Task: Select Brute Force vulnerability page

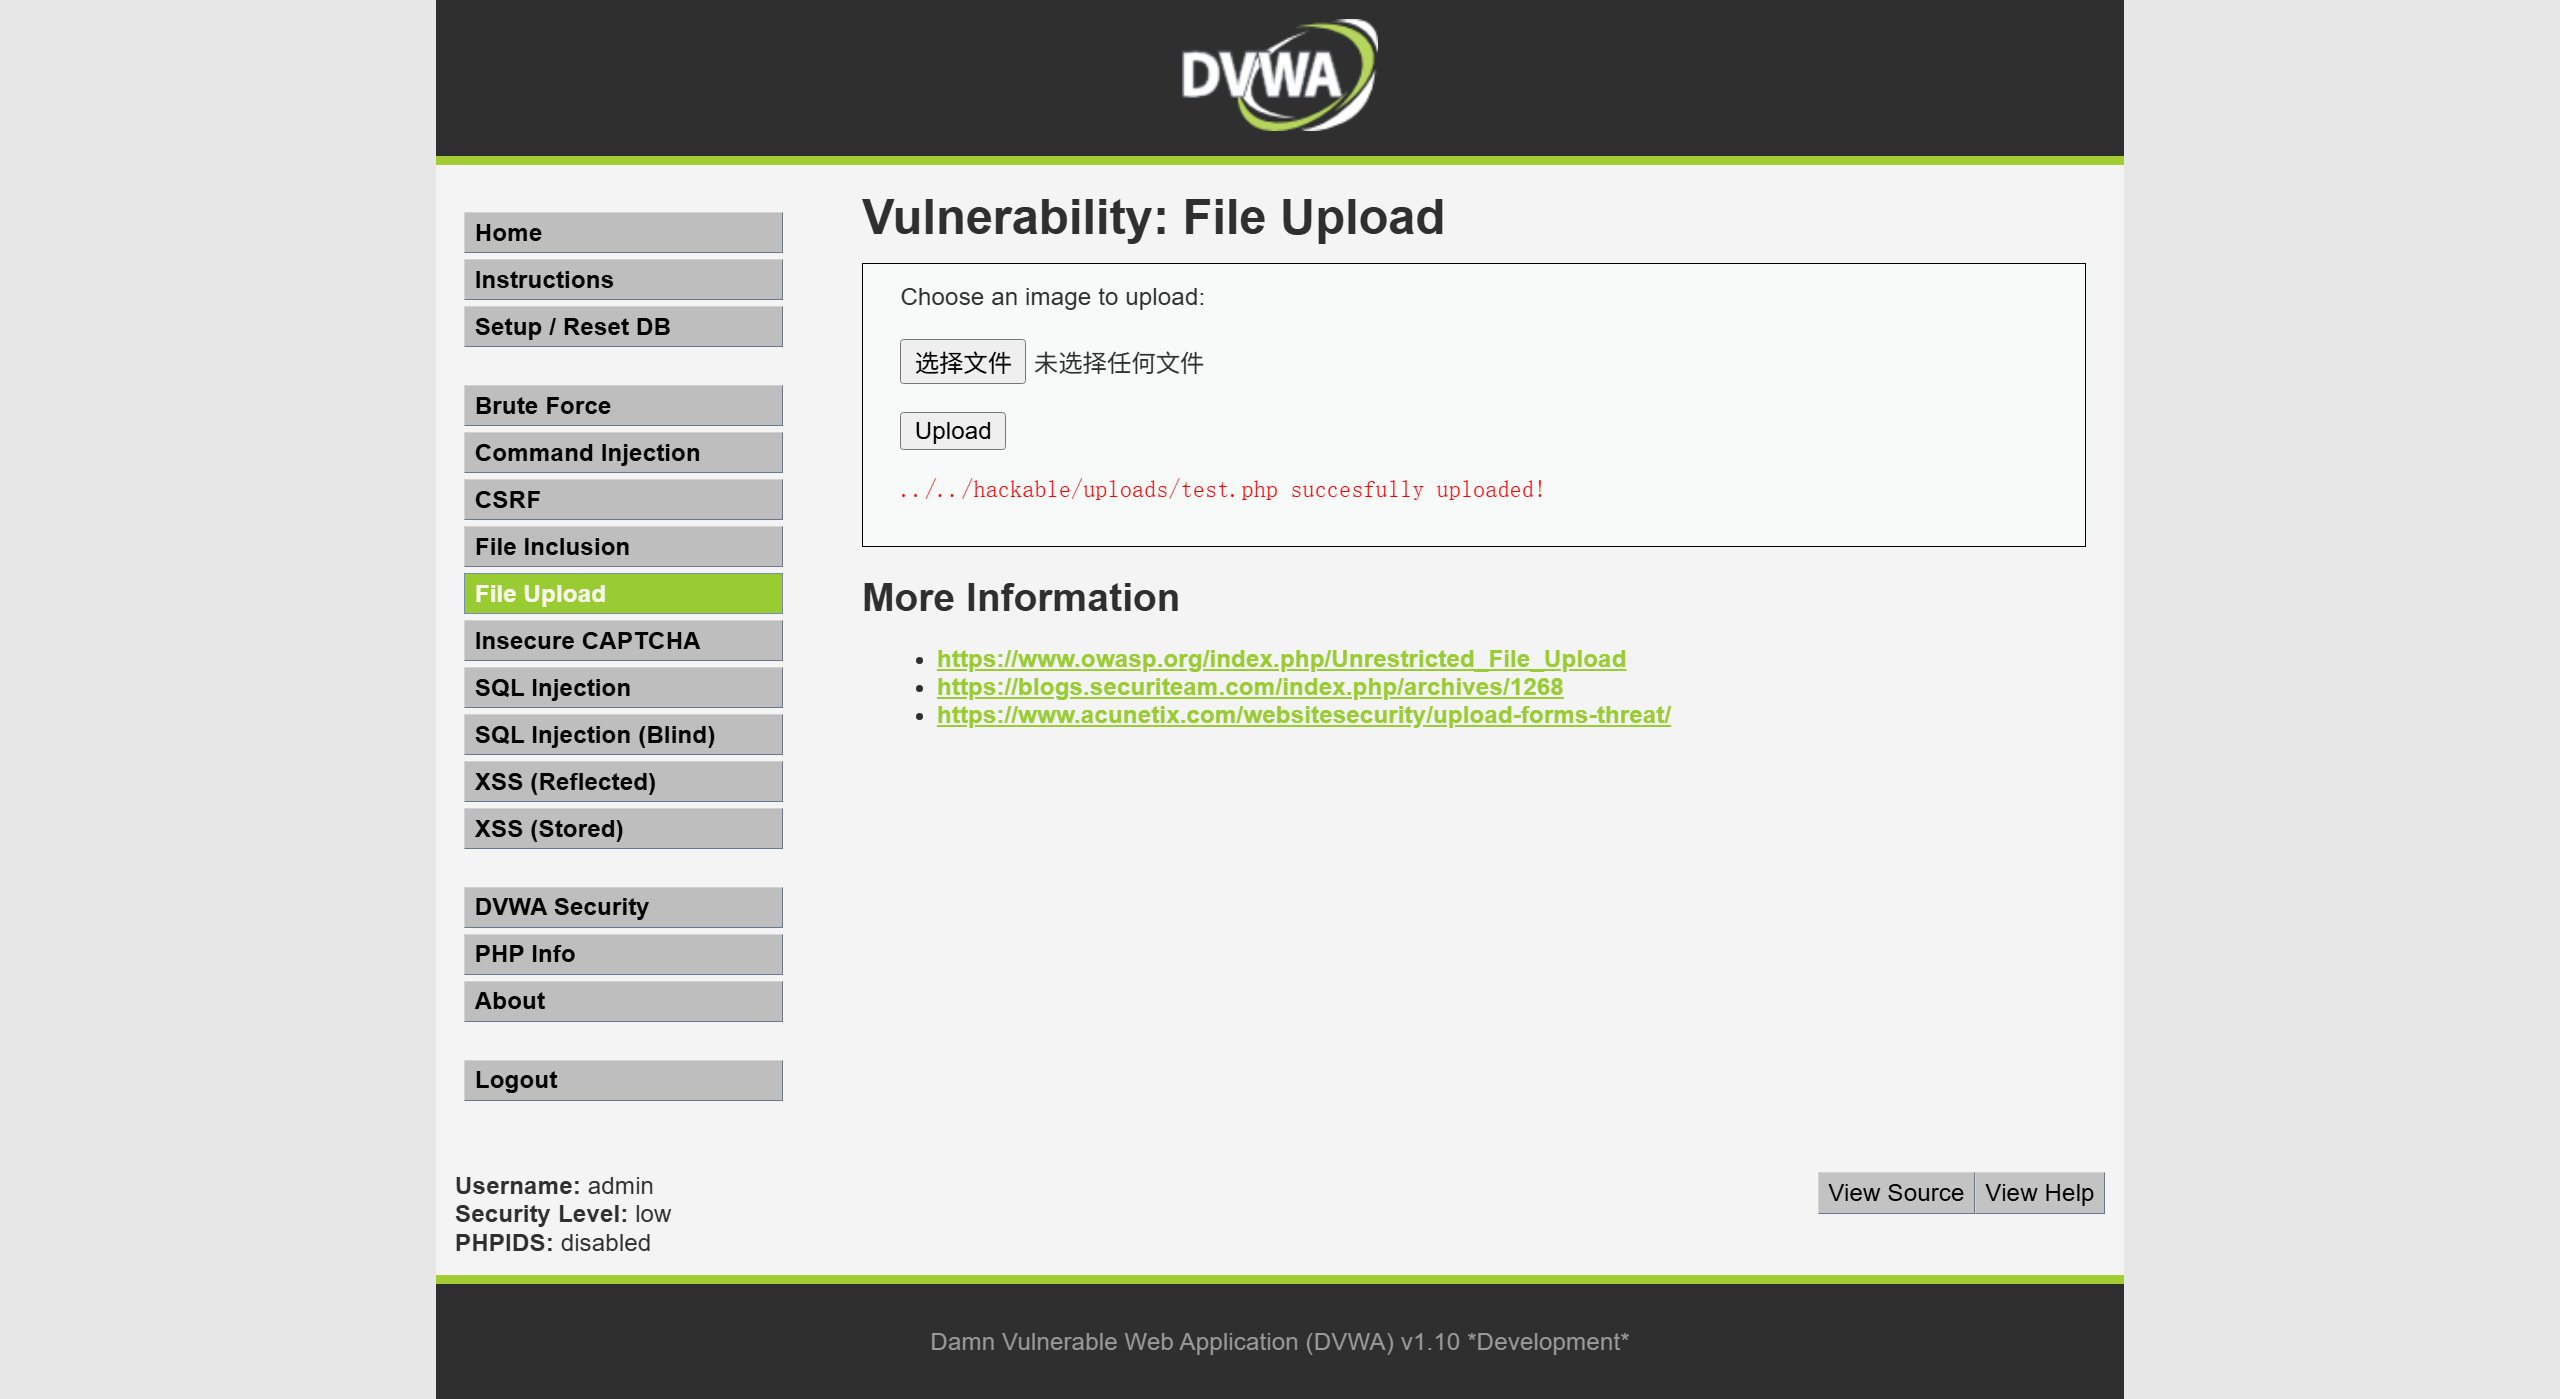Action: tap(622, 406)
